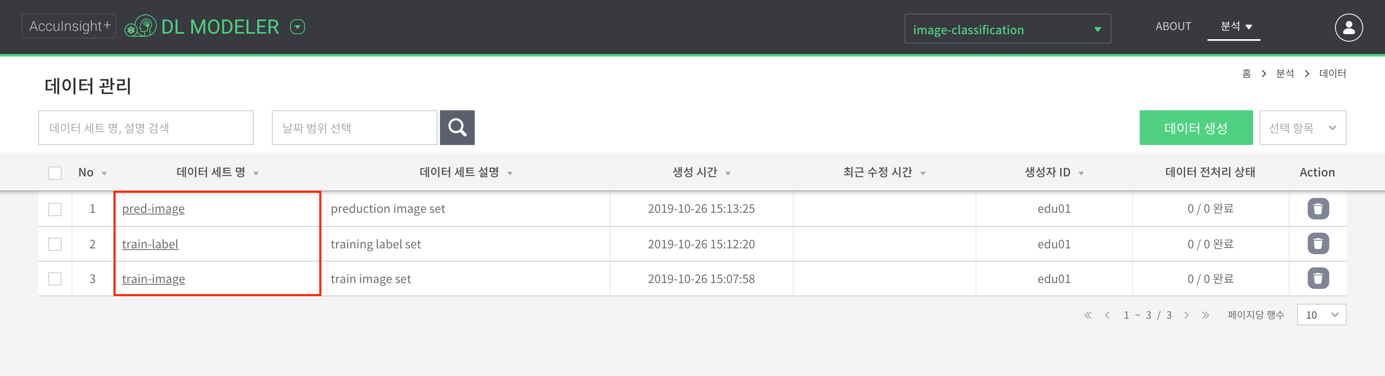Check the train-label row checkbox
This screenshot has width=1385, height=376.
[55, 244]
